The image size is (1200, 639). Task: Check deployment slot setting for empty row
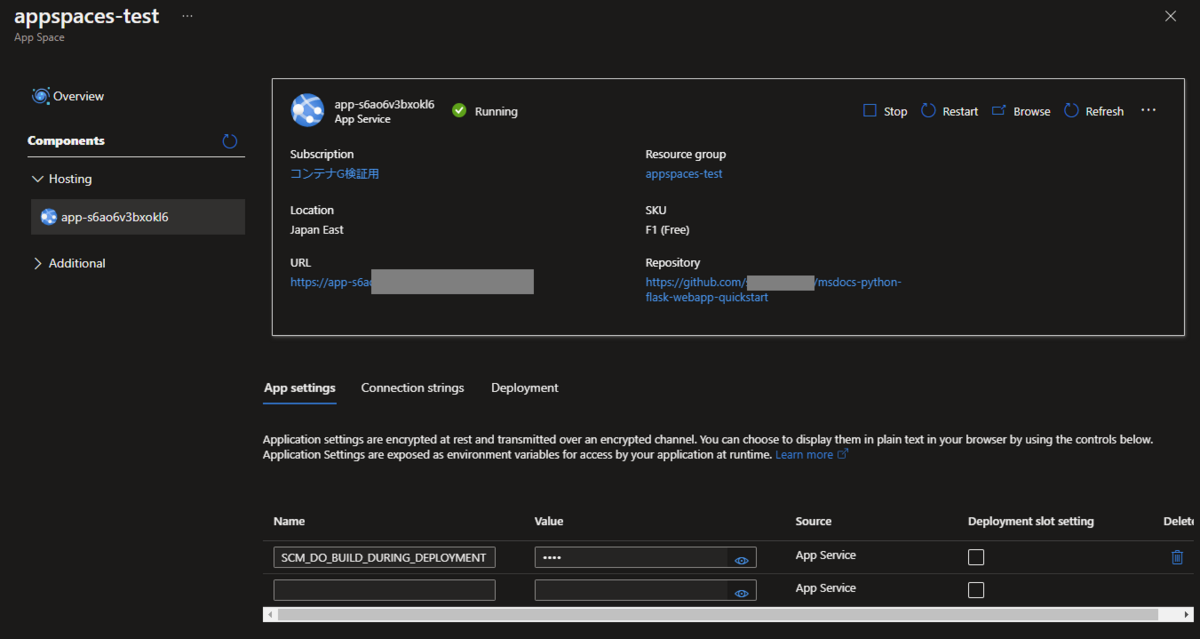[x=976, y=590]
